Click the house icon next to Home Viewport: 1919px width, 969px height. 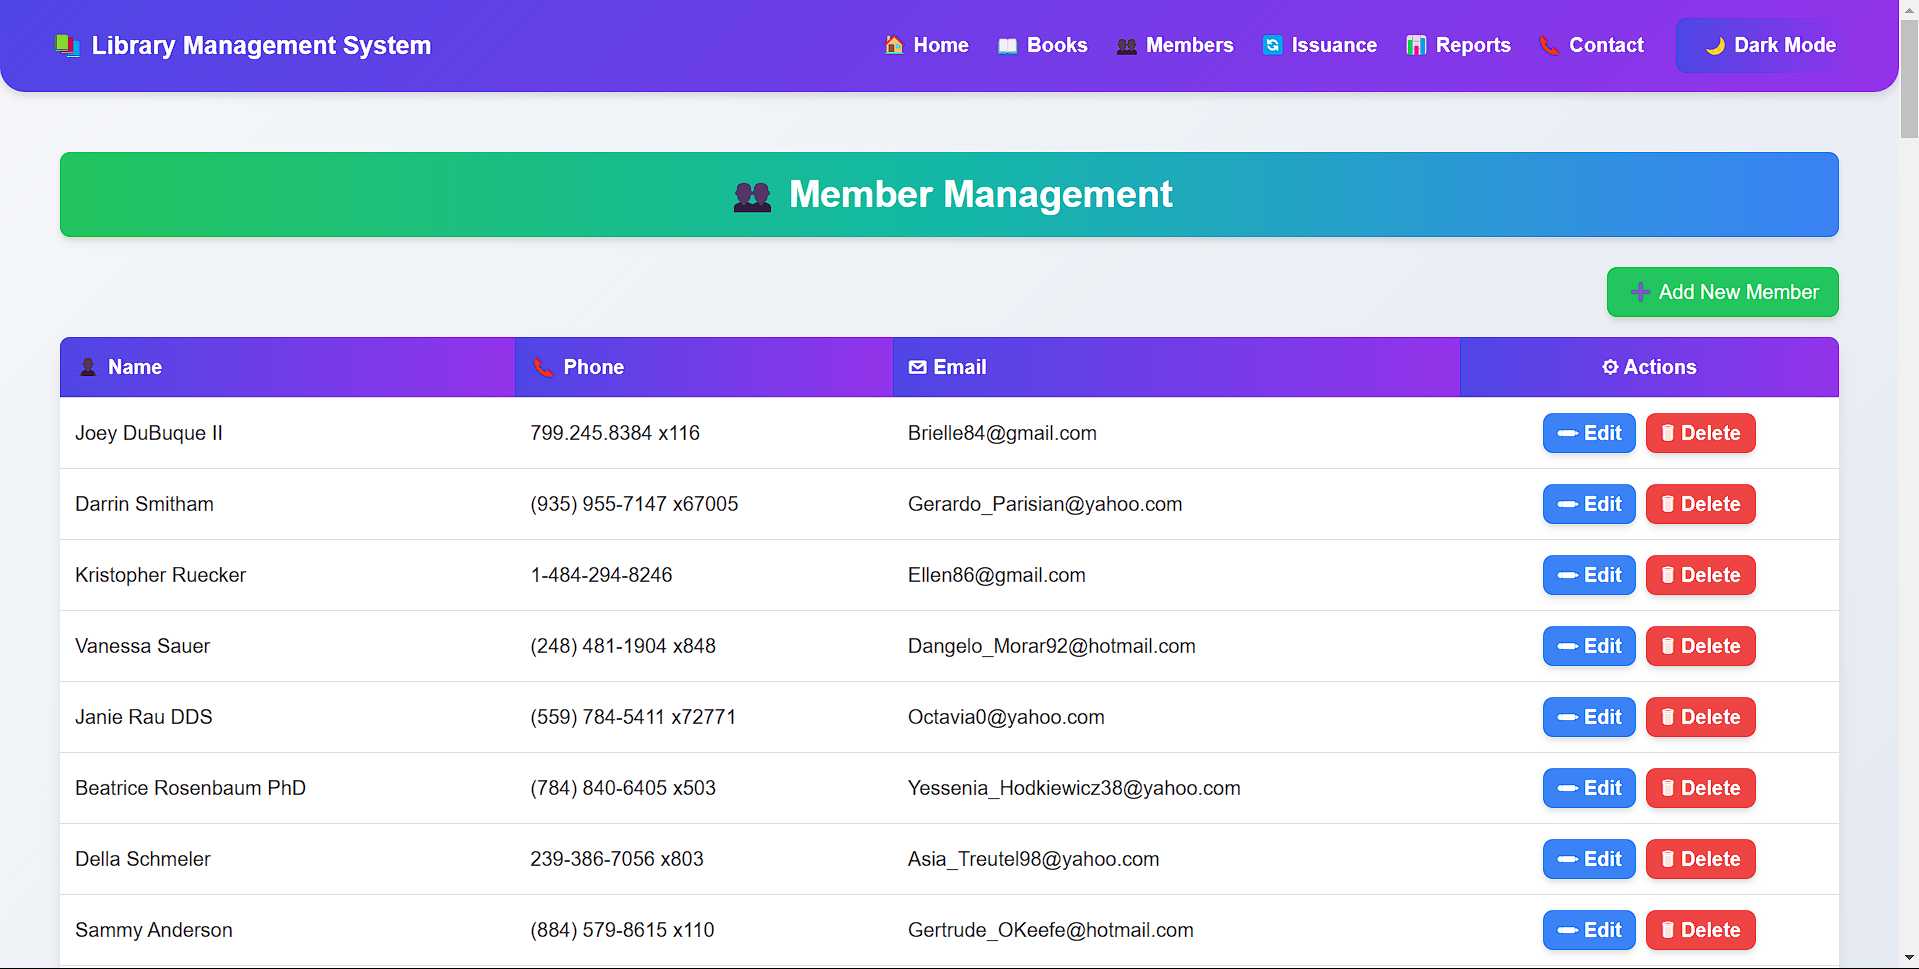coord(894,45)
